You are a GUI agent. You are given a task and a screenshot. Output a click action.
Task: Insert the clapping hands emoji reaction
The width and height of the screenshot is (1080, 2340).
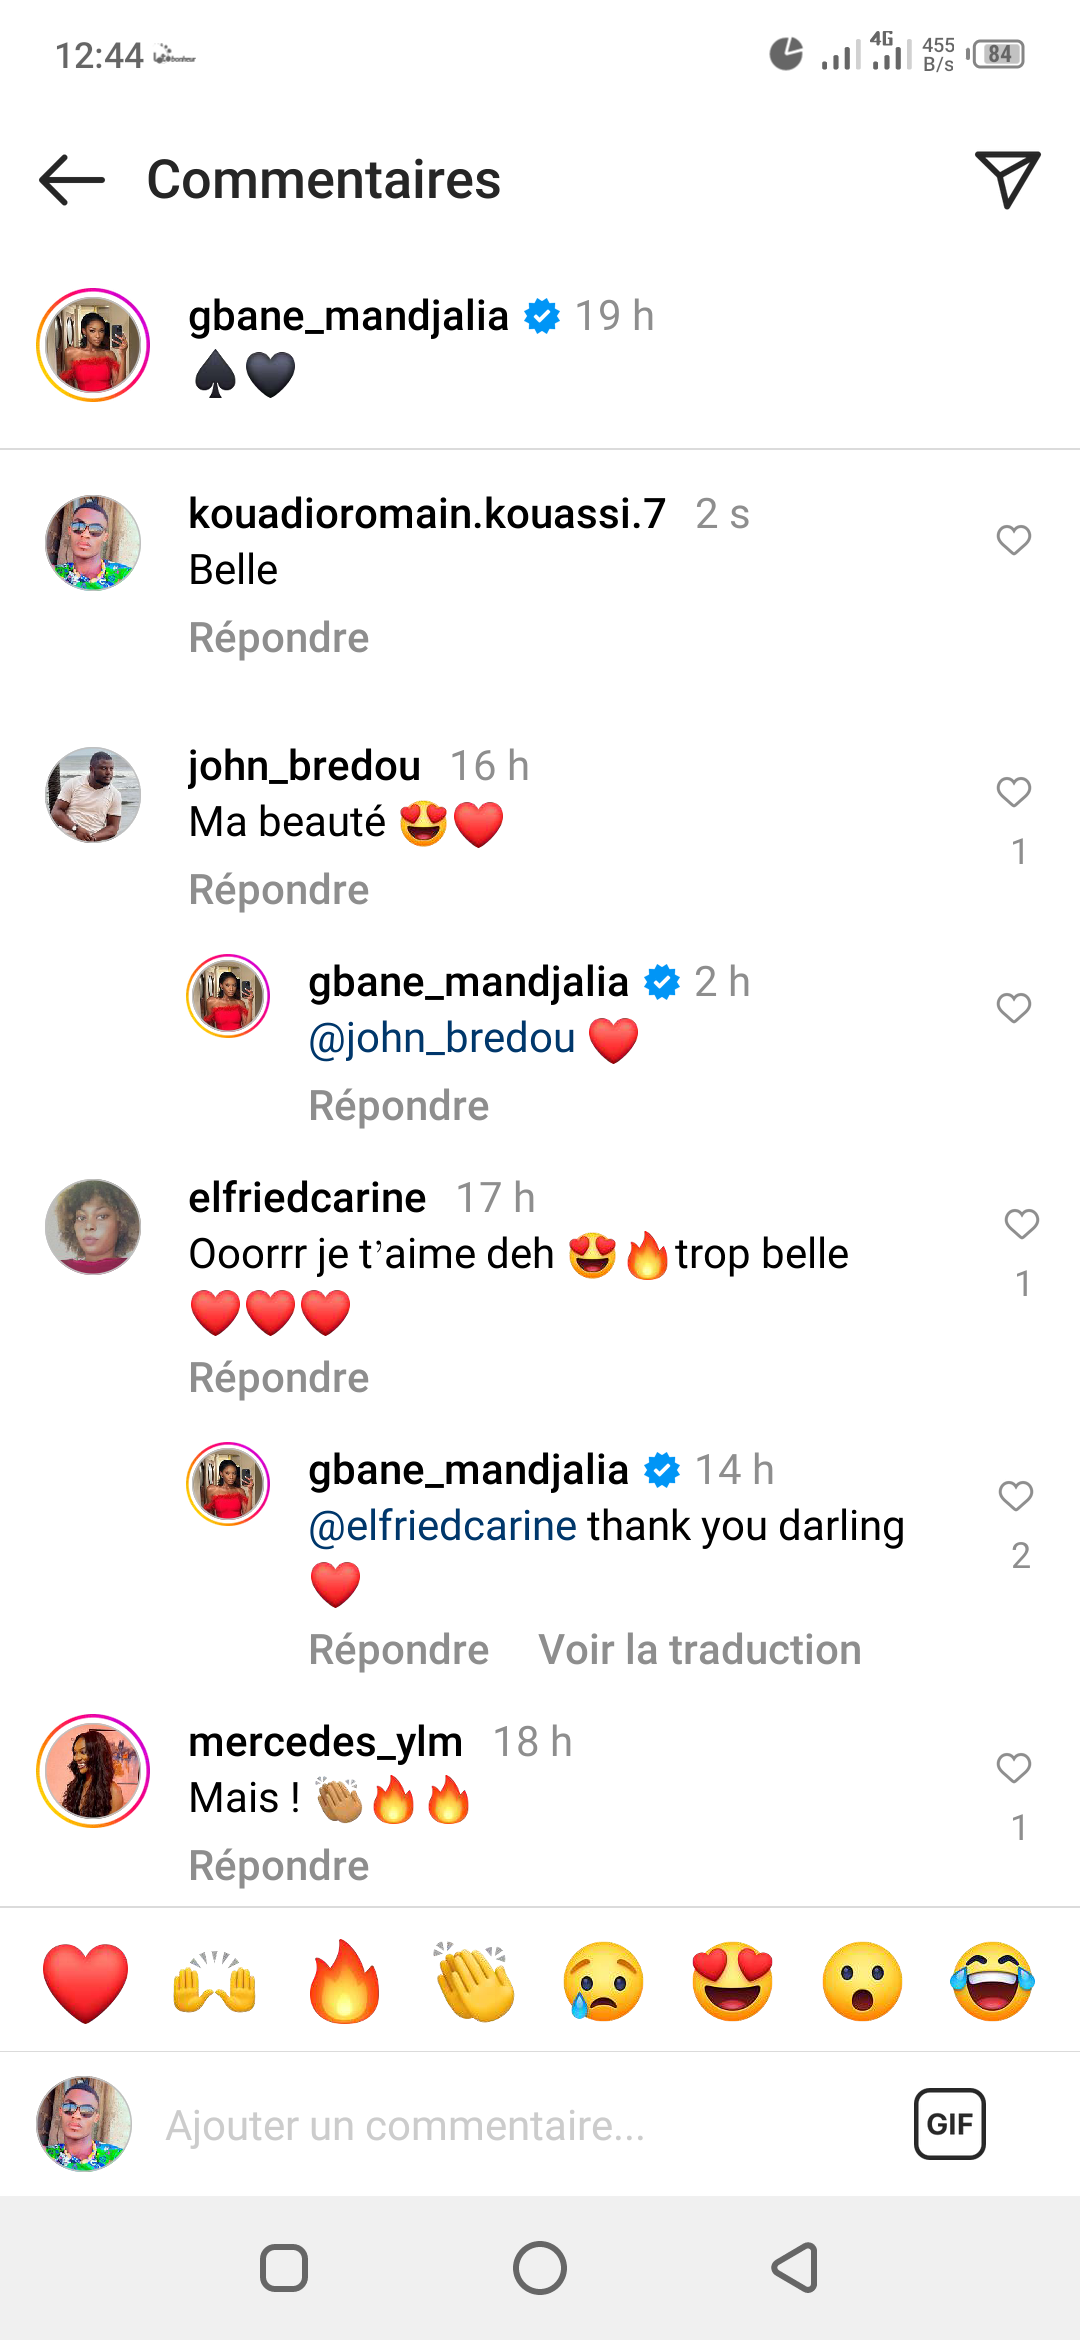tap(474, 1982)
